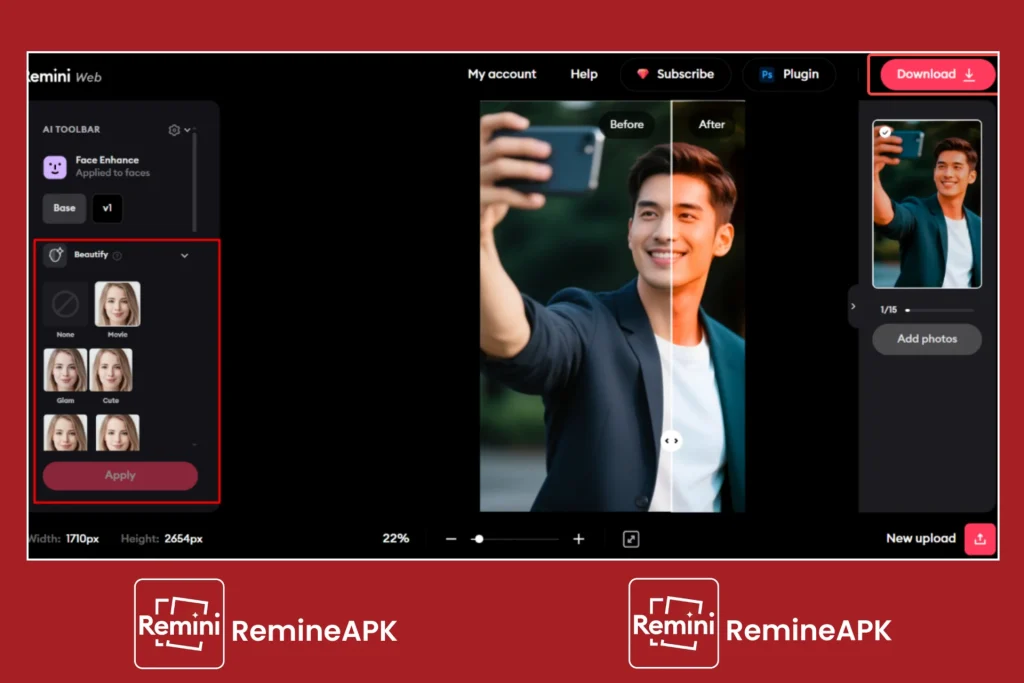Open the Help menu
Viewport: 1024px width, 683px height.
click(583, 74)
